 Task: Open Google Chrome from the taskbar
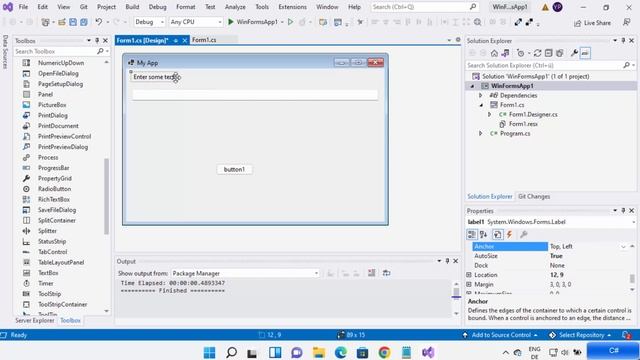(384, 352)
